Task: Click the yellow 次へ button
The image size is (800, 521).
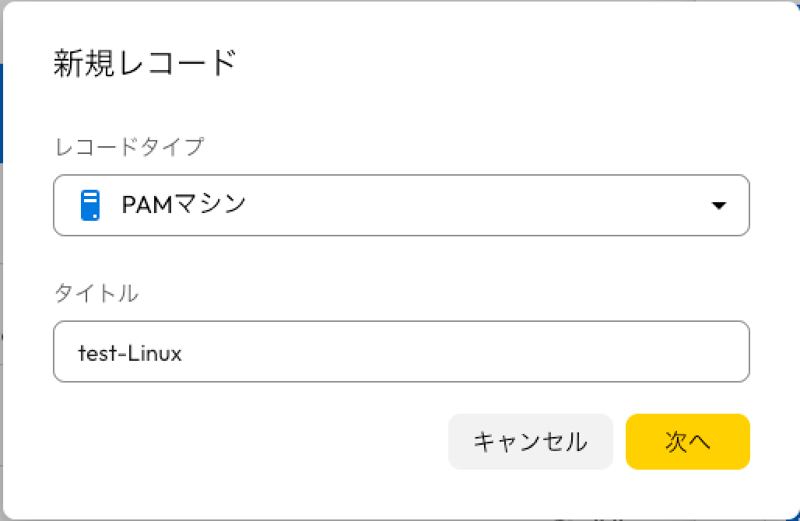Action: (x=687, y=442)
